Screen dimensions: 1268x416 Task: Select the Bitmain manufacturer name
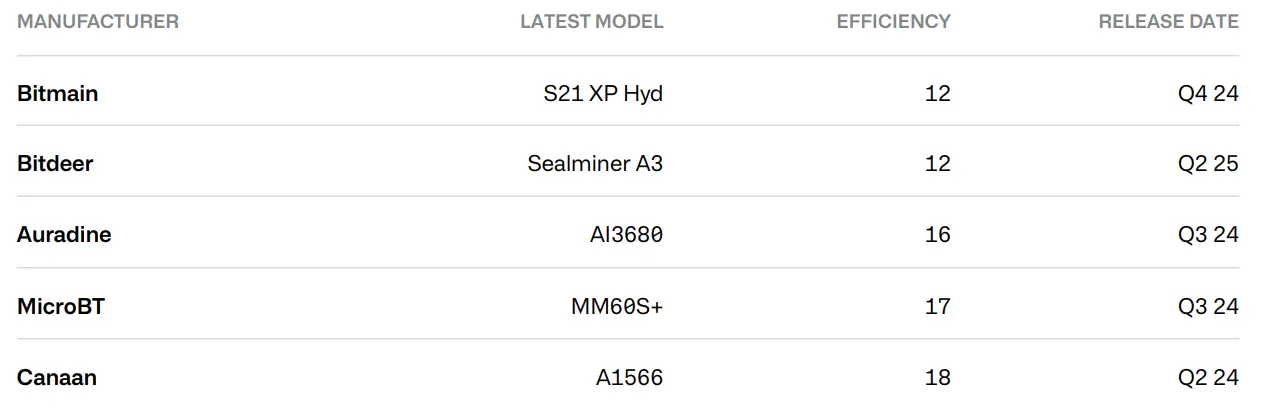[x=58, y=93]
